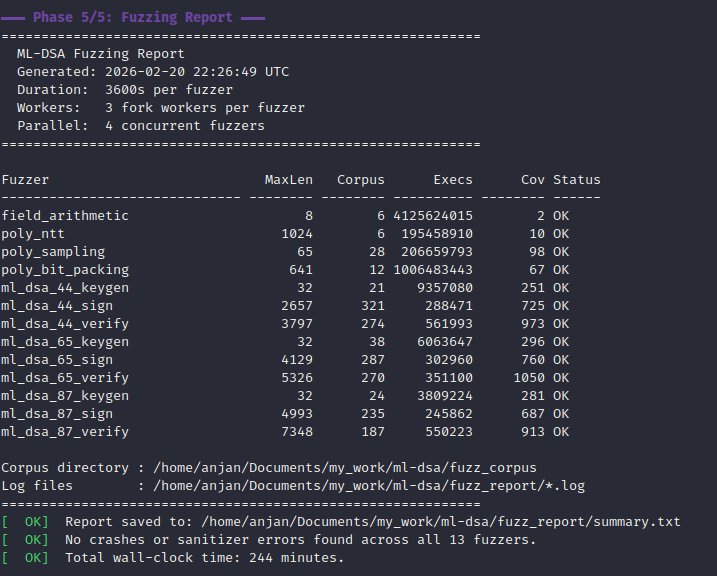717x576 pixels.
Task: Click the fuzz_corpus directory path
Action: 345,468
